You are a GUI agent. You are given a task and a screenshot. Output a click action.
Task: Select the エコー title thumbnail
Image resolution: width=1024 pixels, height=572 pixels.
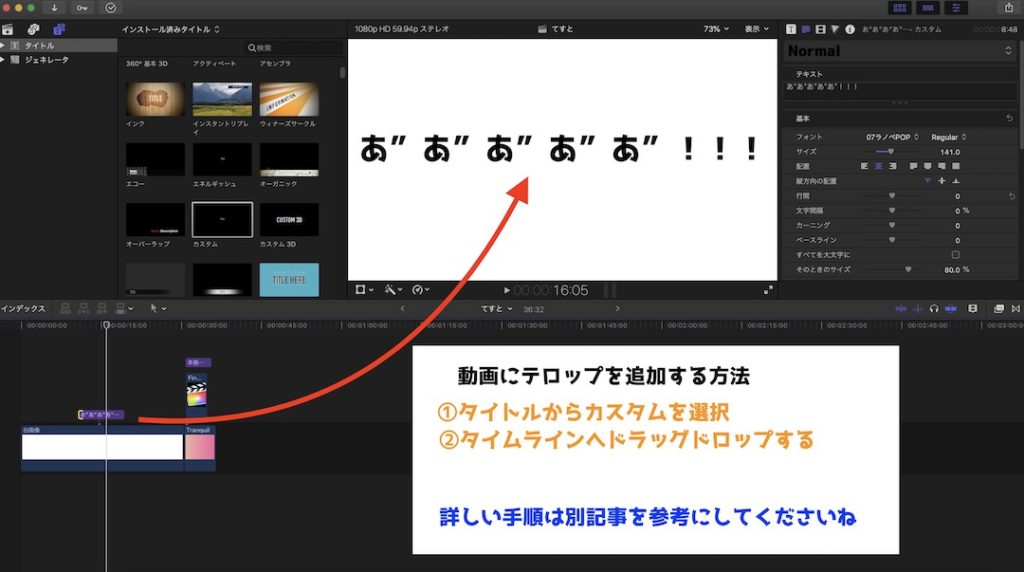click(x=155, y=160)
